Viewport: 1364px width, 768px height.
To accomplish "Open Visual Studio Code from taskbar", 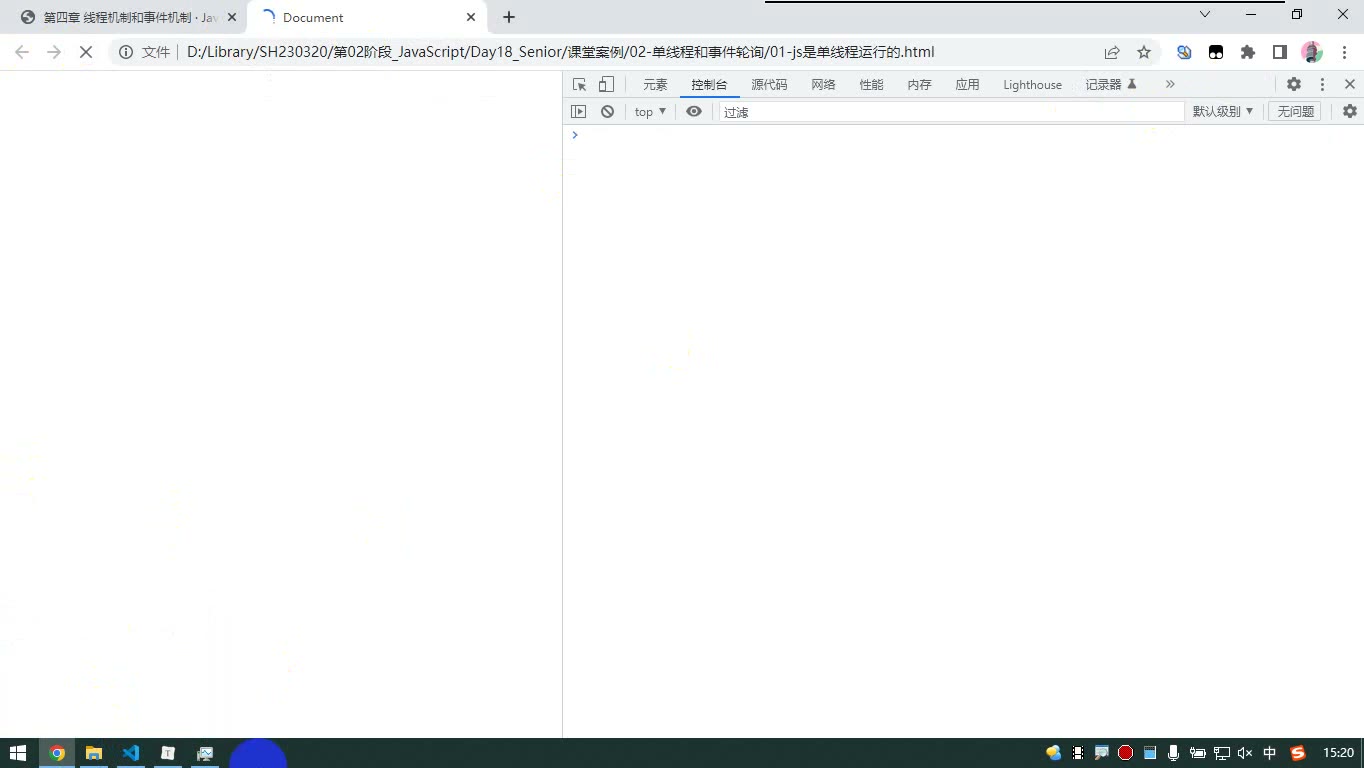I will (x=131, y=753).
